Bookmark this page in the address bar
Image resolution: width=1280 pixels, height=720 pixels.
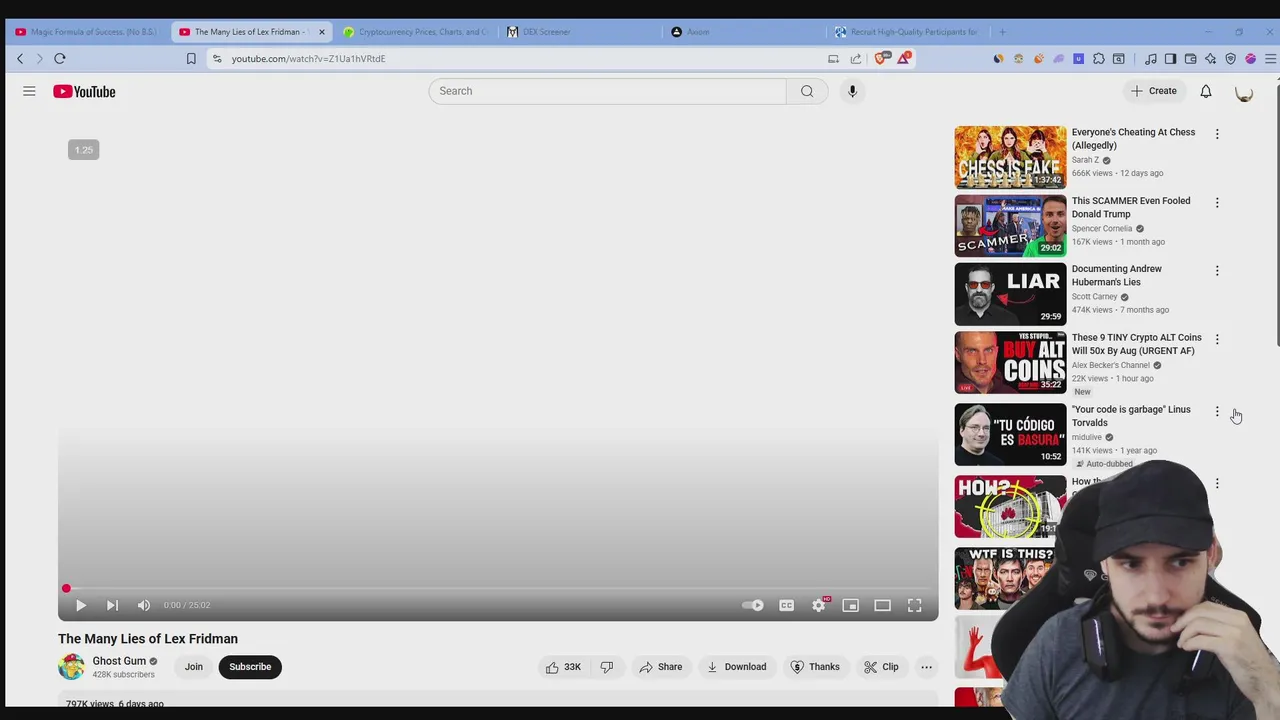(191, 59)
